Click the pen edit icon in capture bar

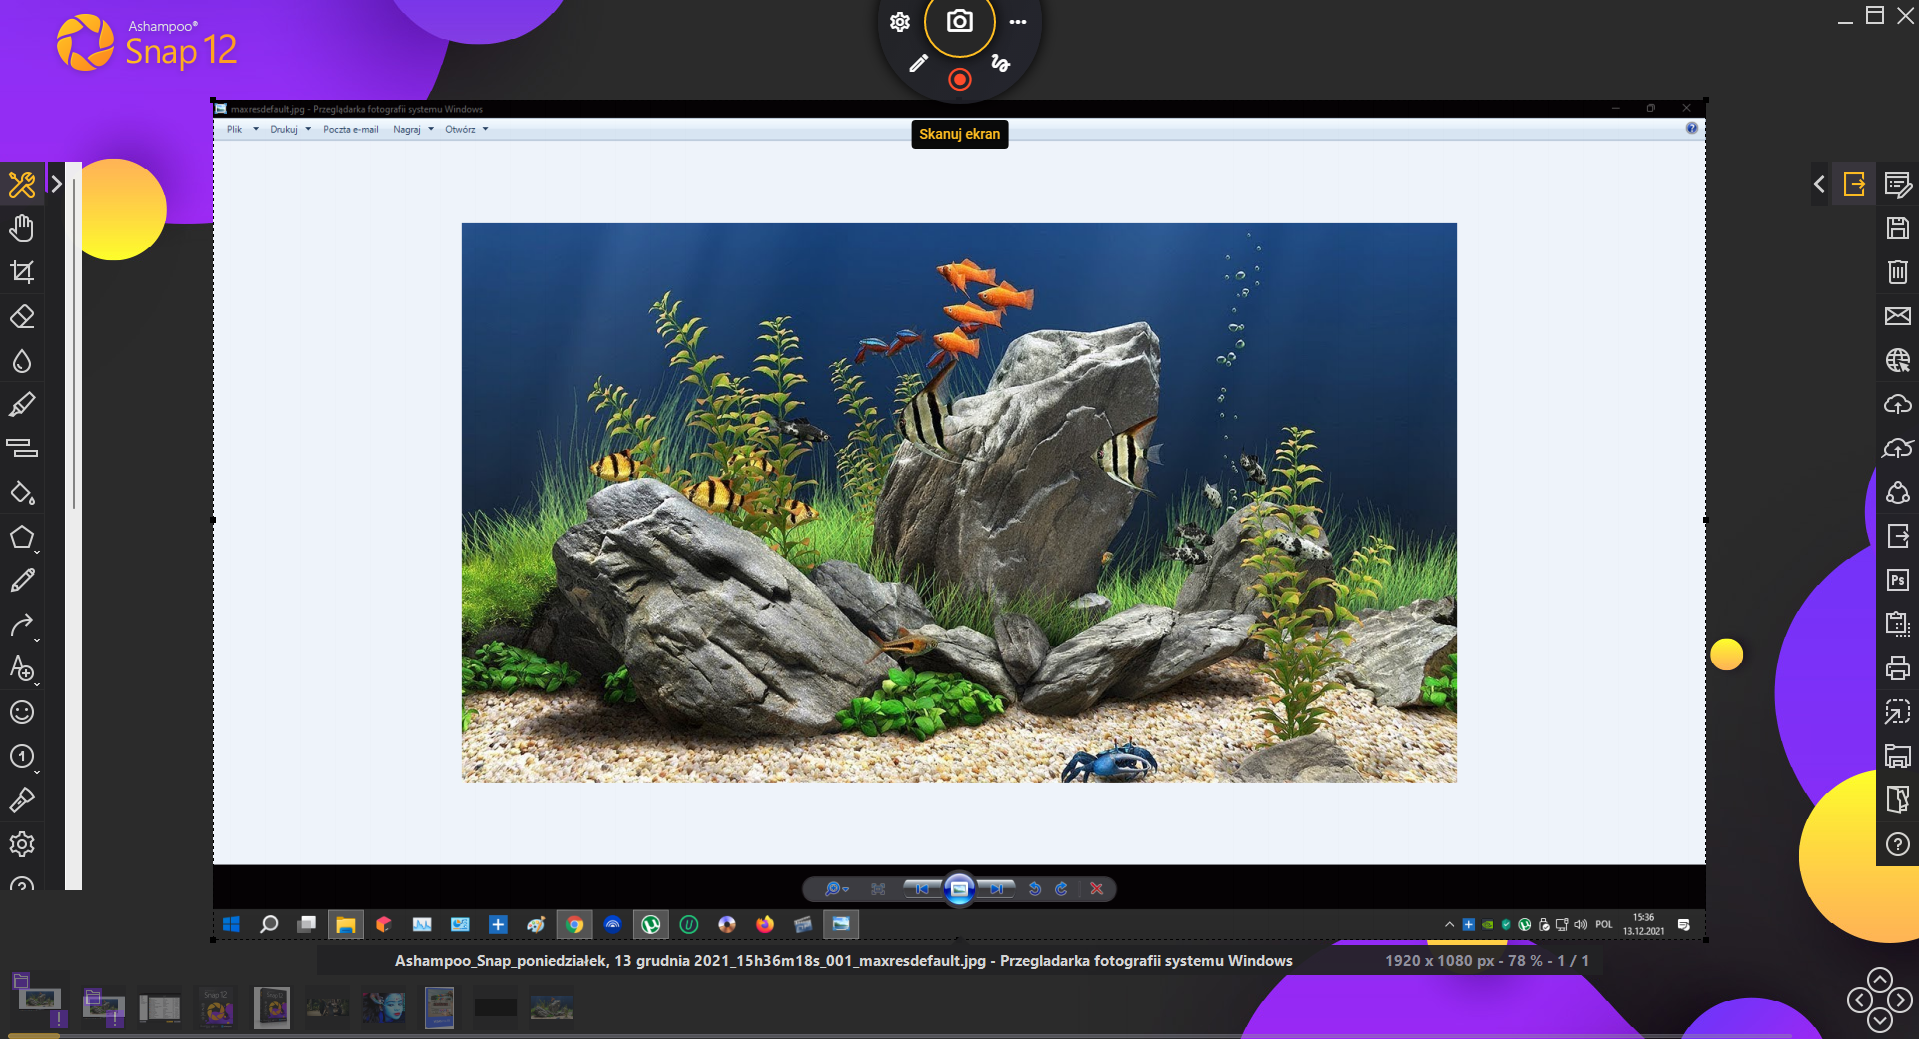pos(918,64)
